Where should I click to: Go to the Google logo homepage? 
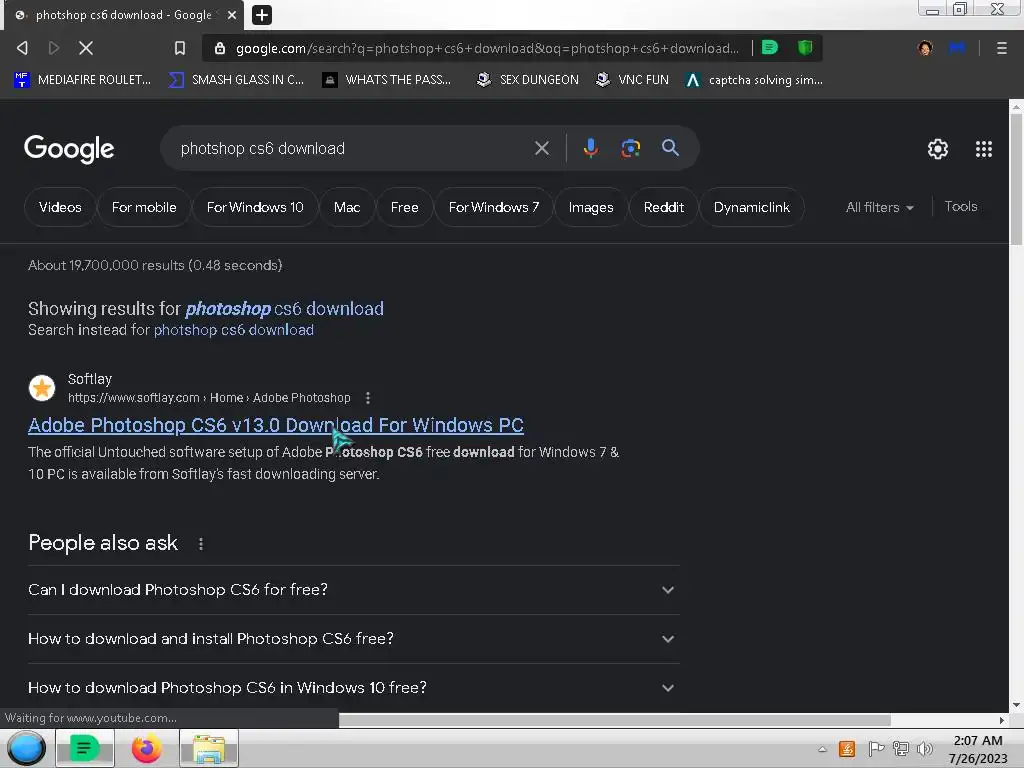69,149
